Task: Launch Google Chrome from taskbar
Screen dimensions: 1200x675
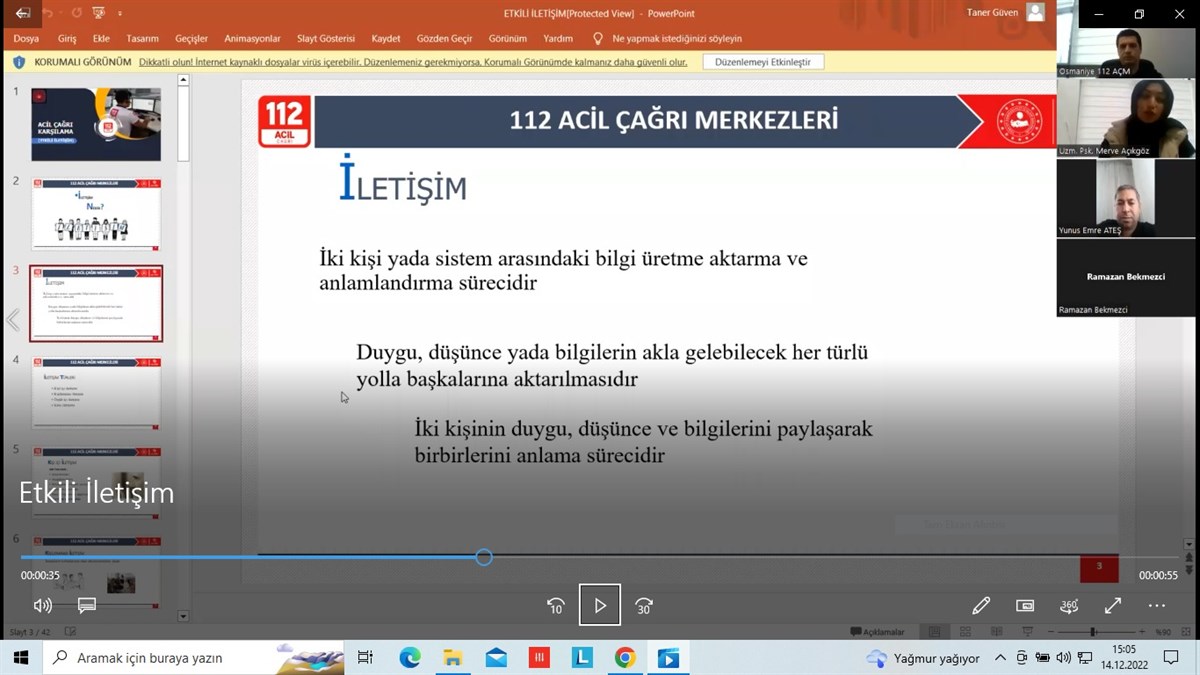Action: (x=625, y=657)
